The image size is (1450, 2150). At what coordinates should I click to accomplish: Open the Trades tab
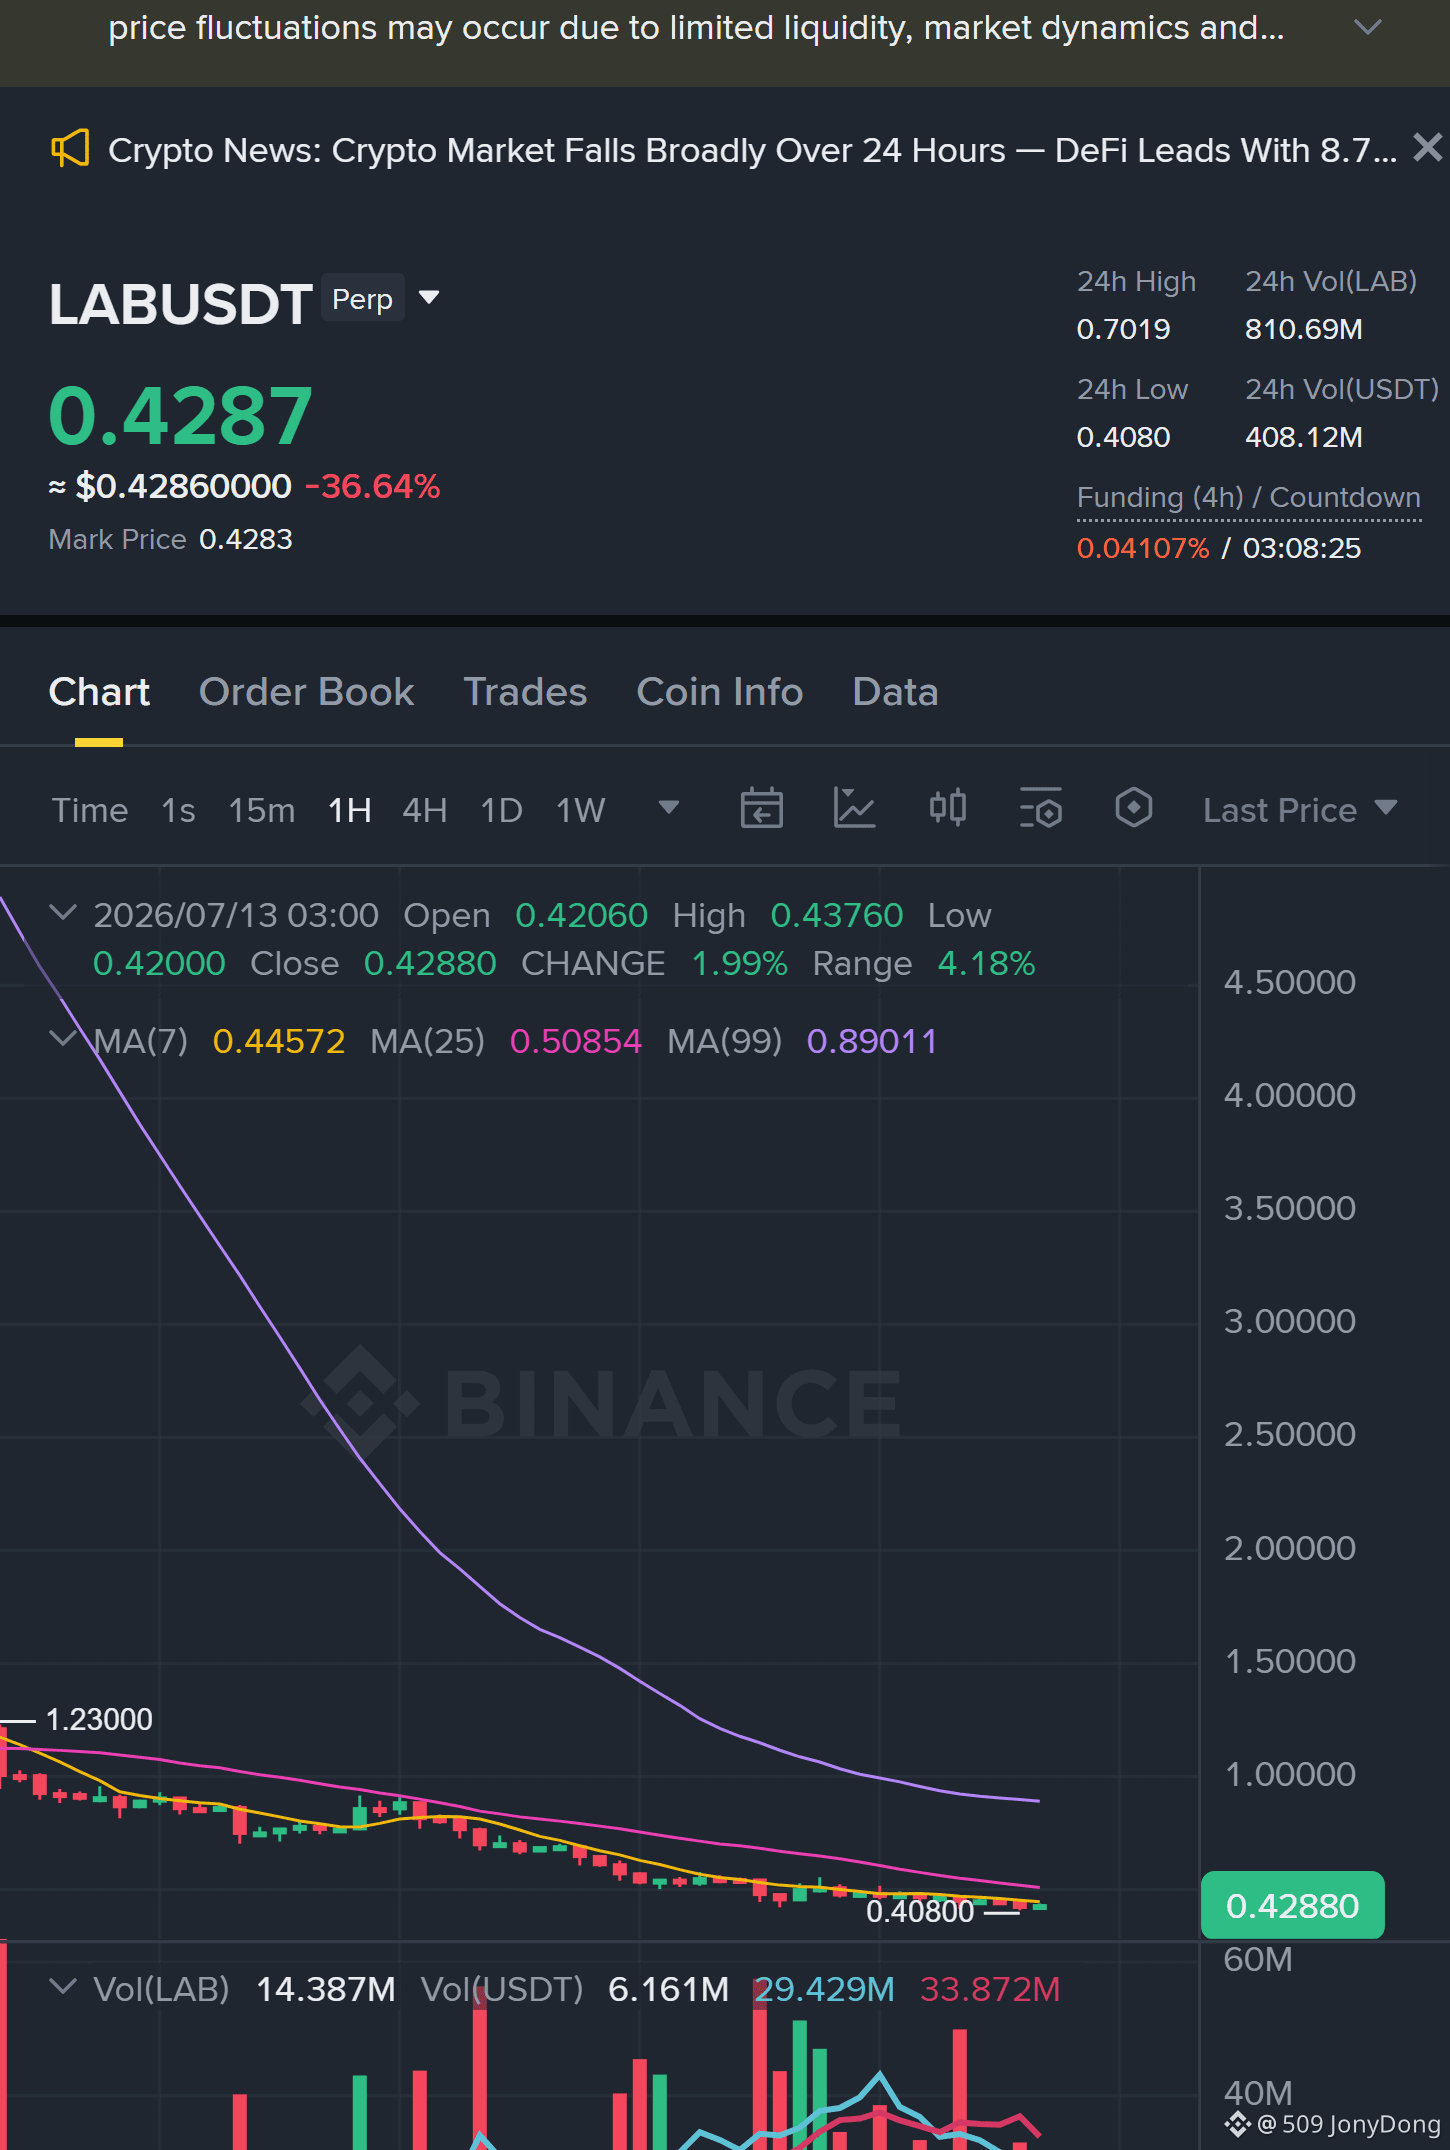(525, 692)
